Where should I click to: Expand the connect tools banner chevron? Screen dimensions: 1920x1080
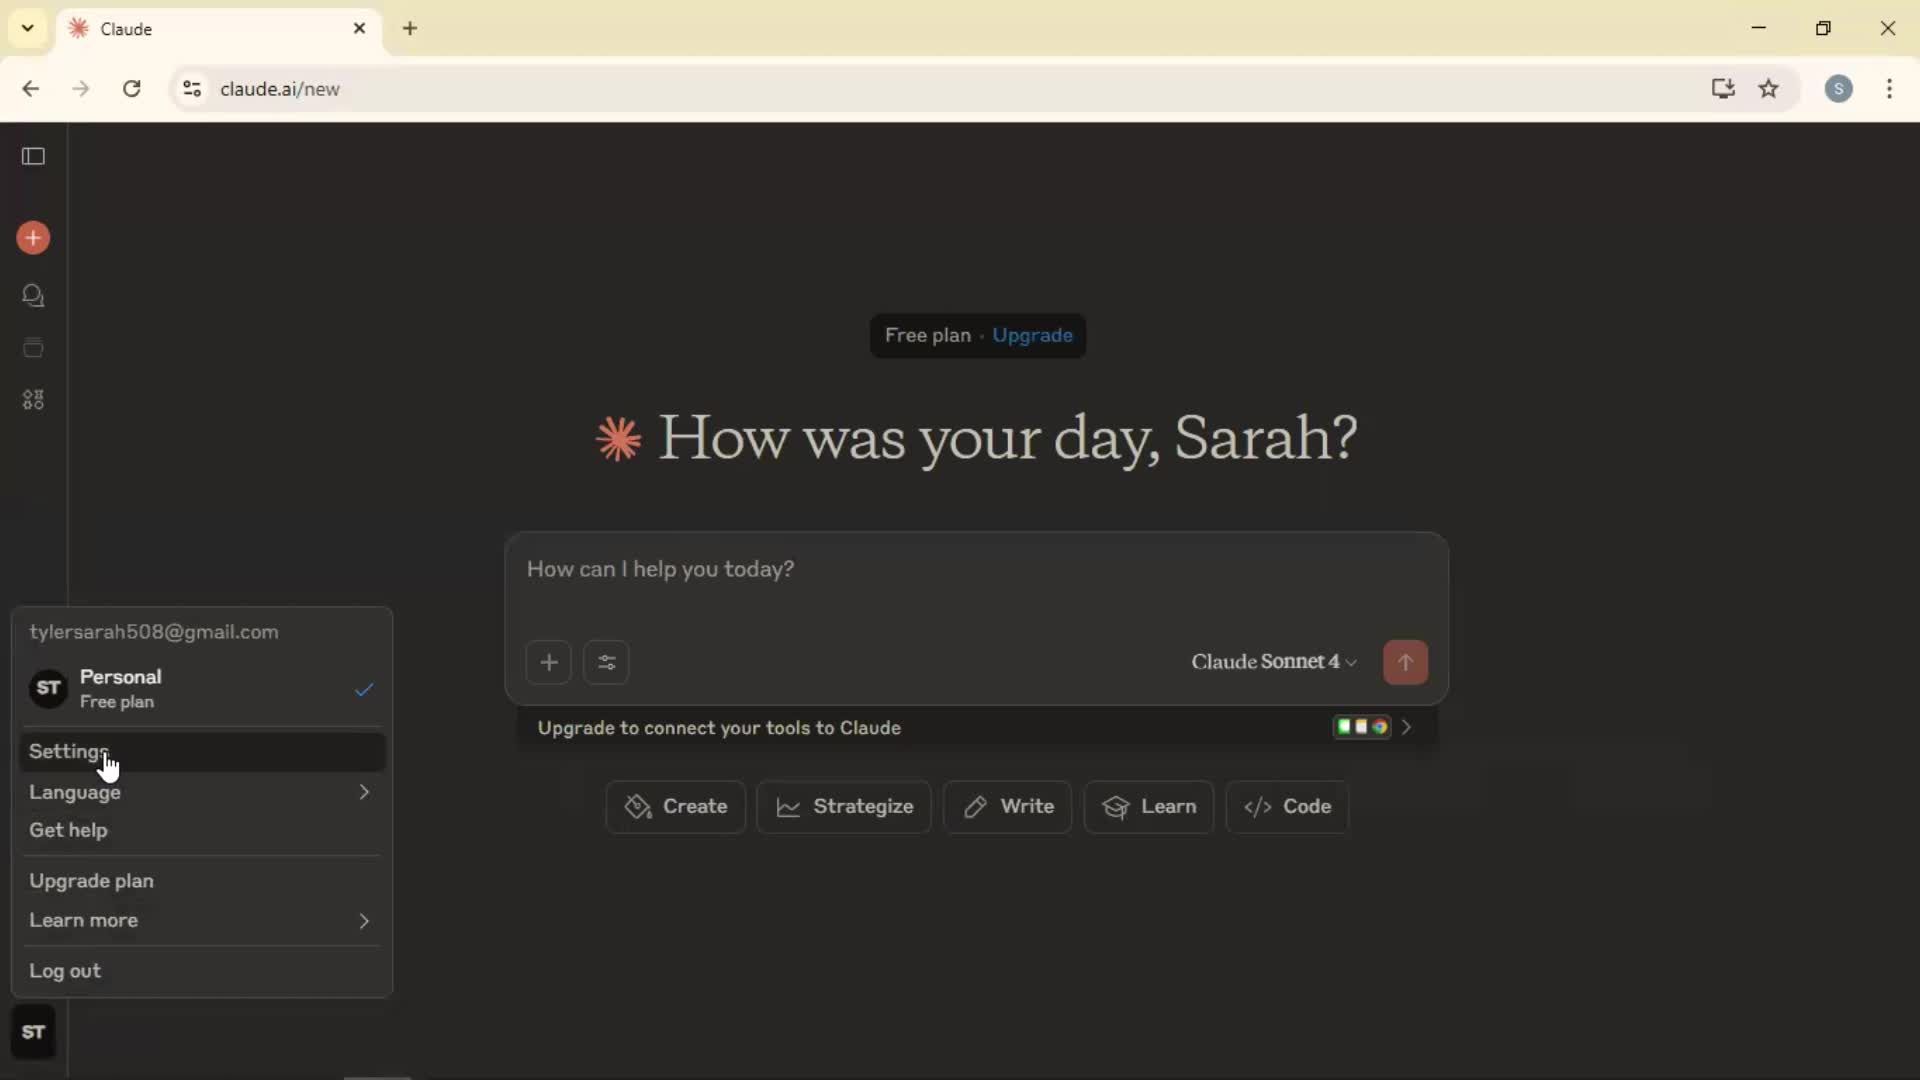[1407, 727]
